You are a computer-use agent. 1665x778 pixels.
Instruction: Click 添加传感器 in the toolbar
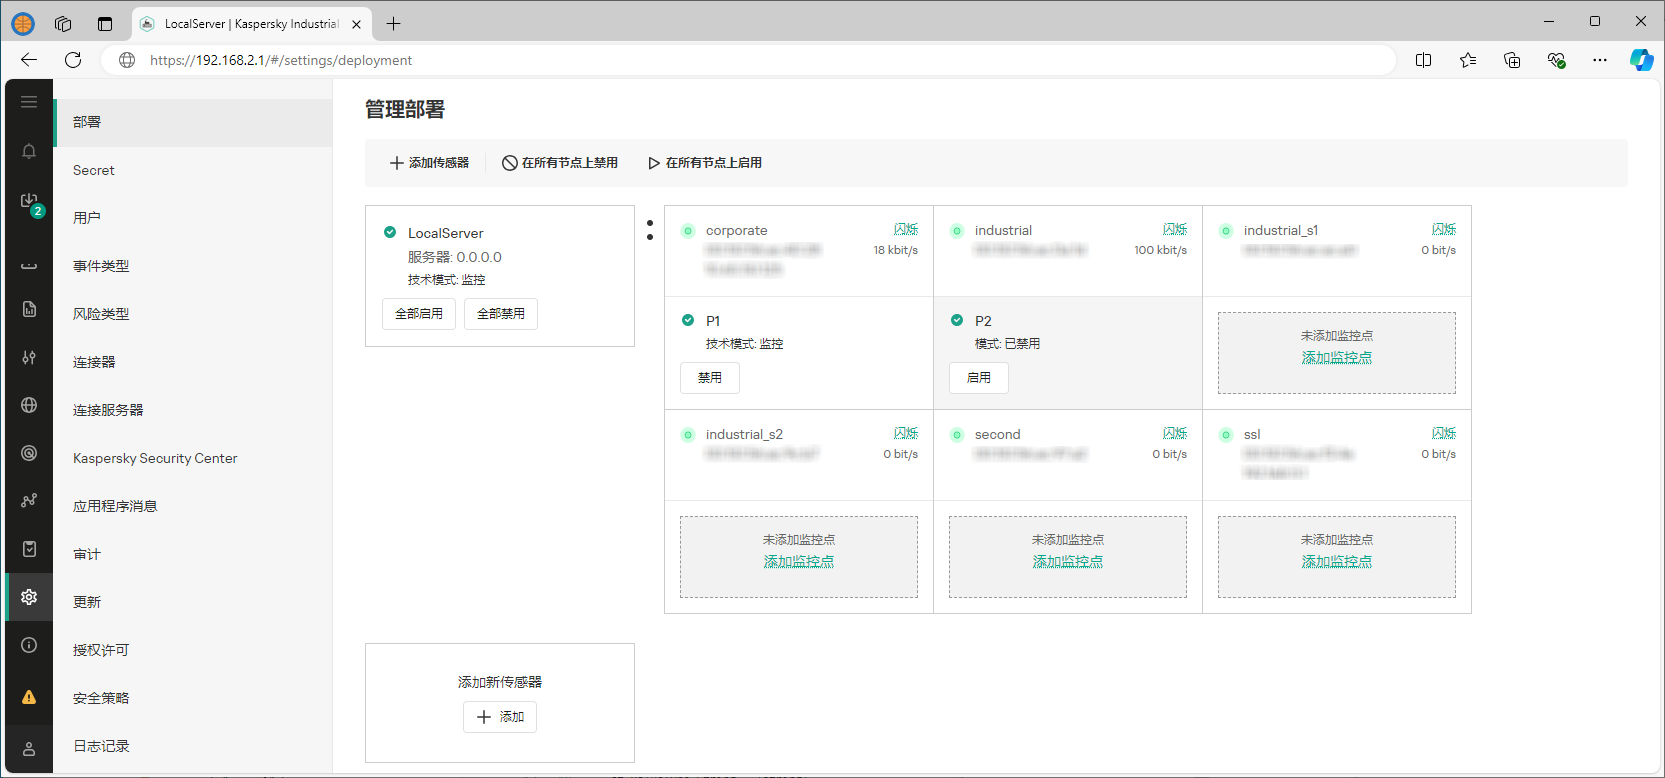pyautogui.click(x=429, y=163)
